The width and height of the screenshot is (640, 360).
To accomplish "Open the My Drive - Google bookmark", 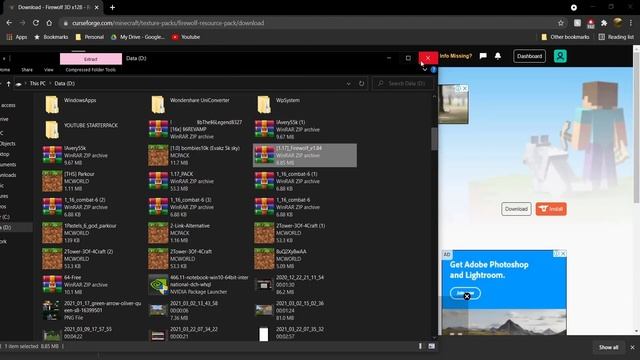I will [138, 37].
